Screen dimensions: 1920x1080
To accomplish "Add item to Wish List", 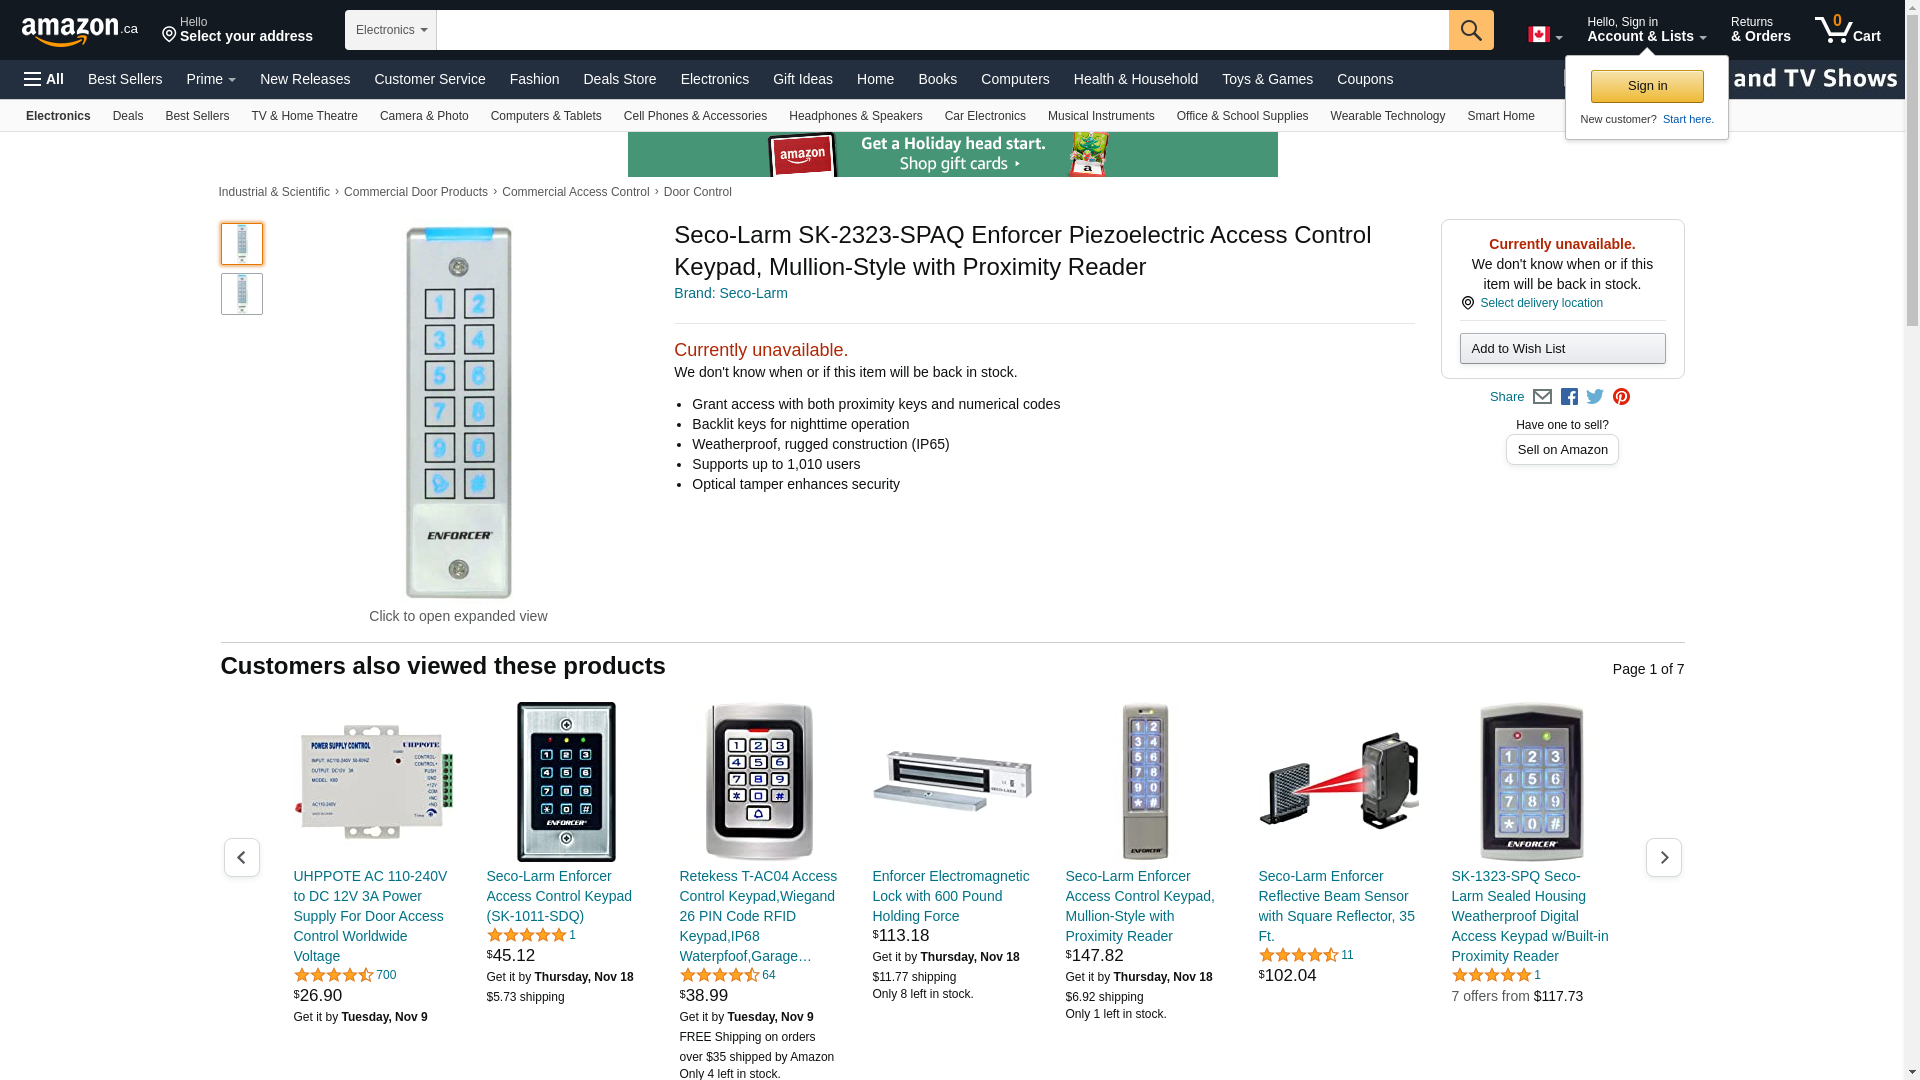I will pos(1562,348).
